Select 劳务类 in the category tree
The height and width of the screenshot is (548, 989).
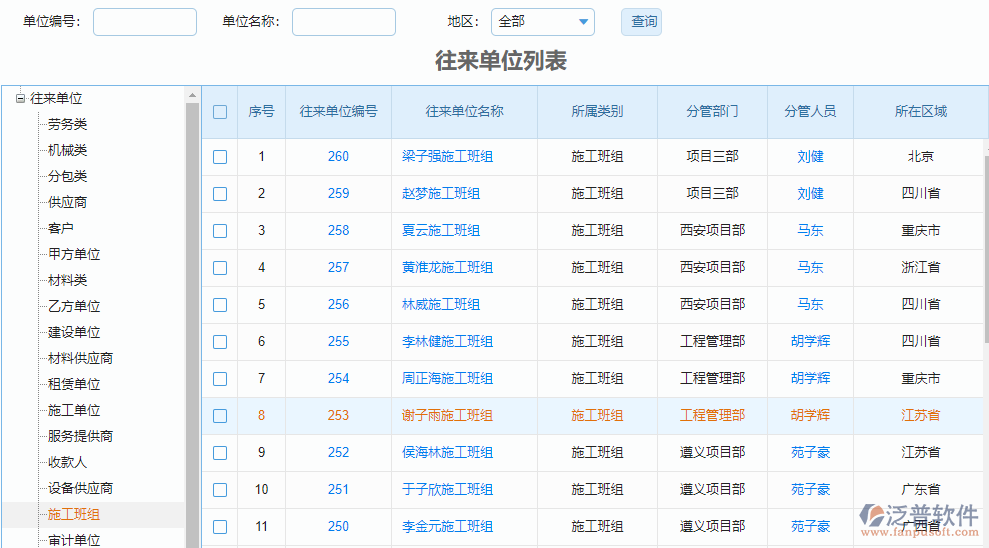67,125
